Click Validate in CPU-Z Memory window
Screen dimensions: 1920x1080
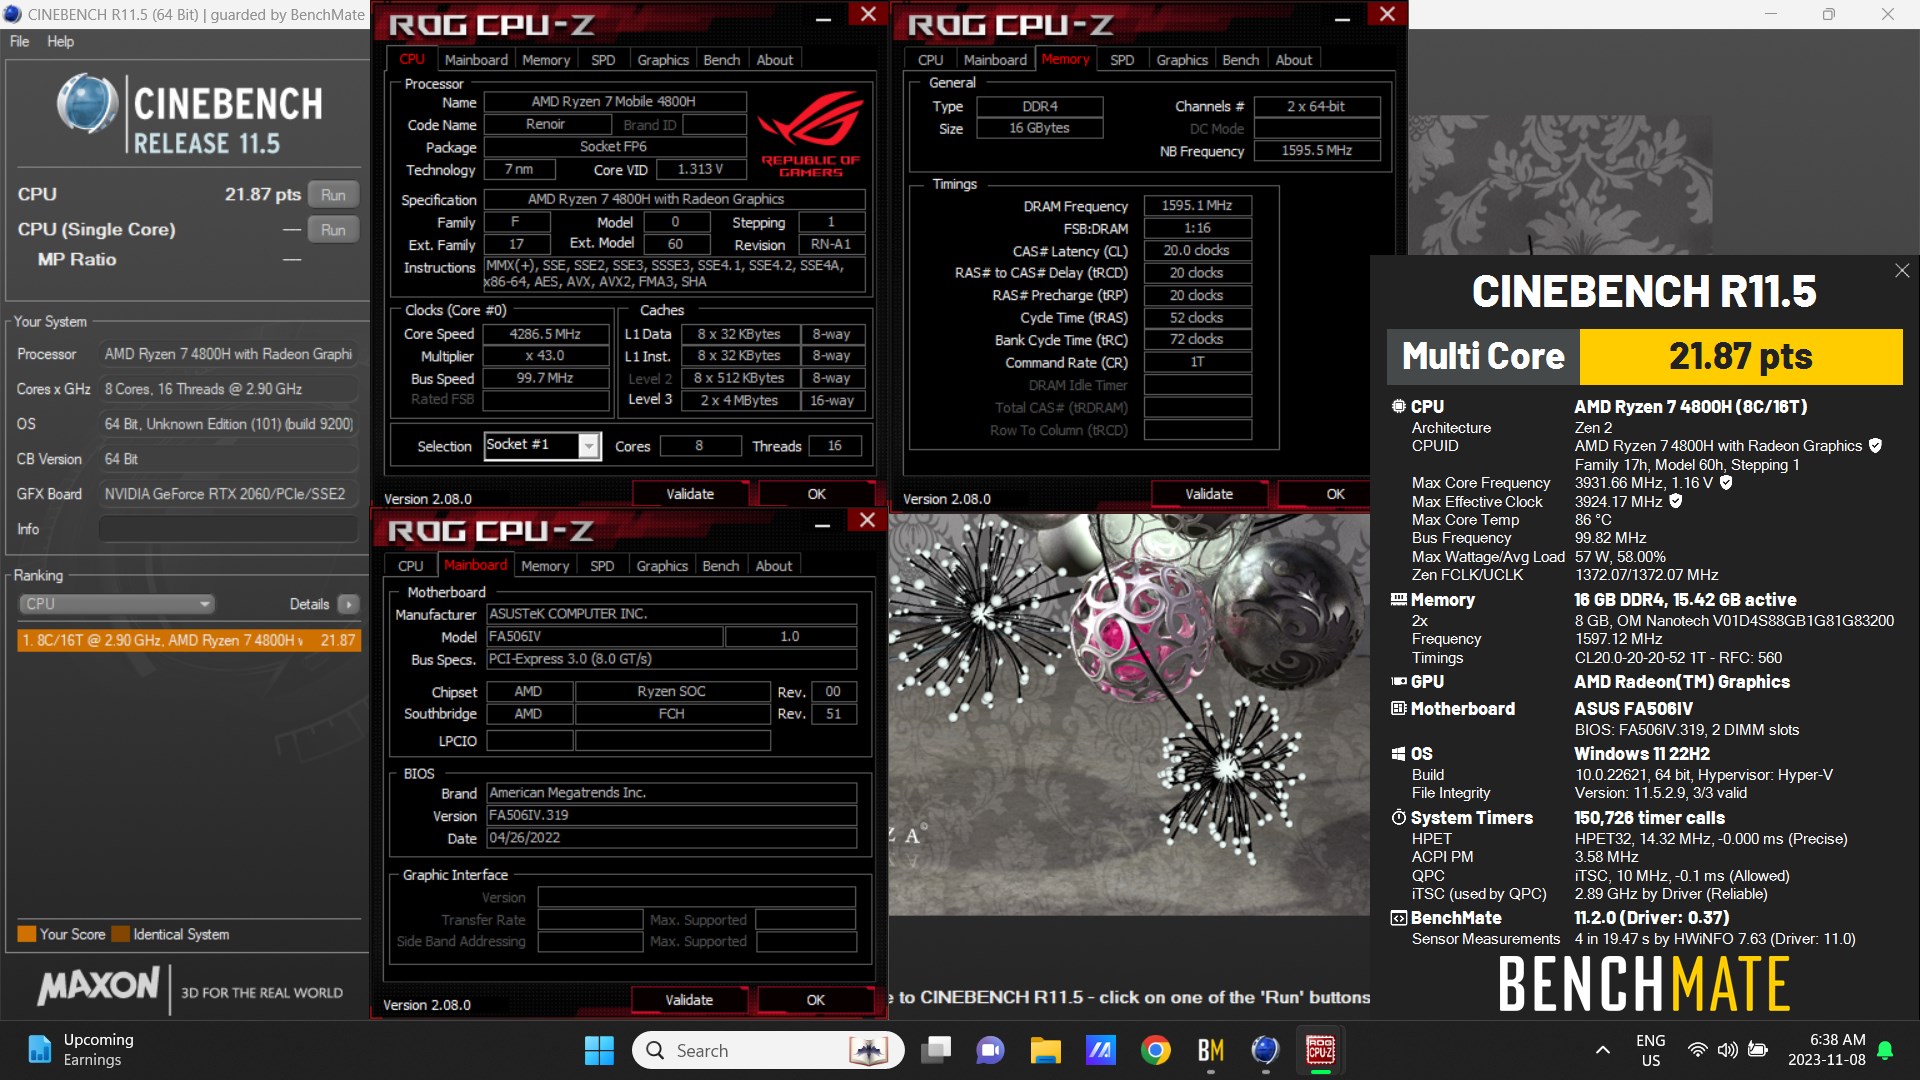point(1209,494)
